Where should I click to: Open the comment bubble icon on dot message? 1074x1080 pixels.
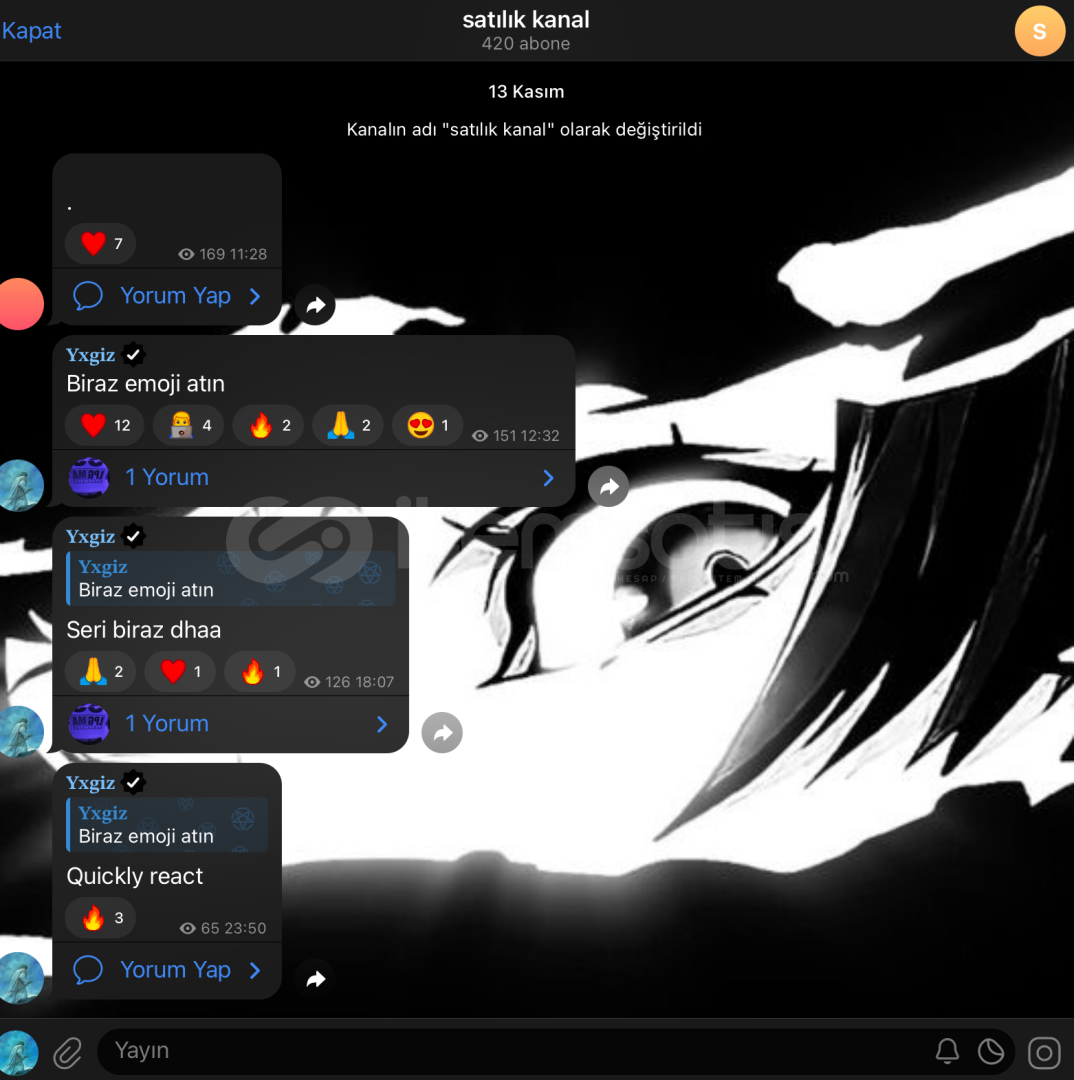[x=87, y=296]
